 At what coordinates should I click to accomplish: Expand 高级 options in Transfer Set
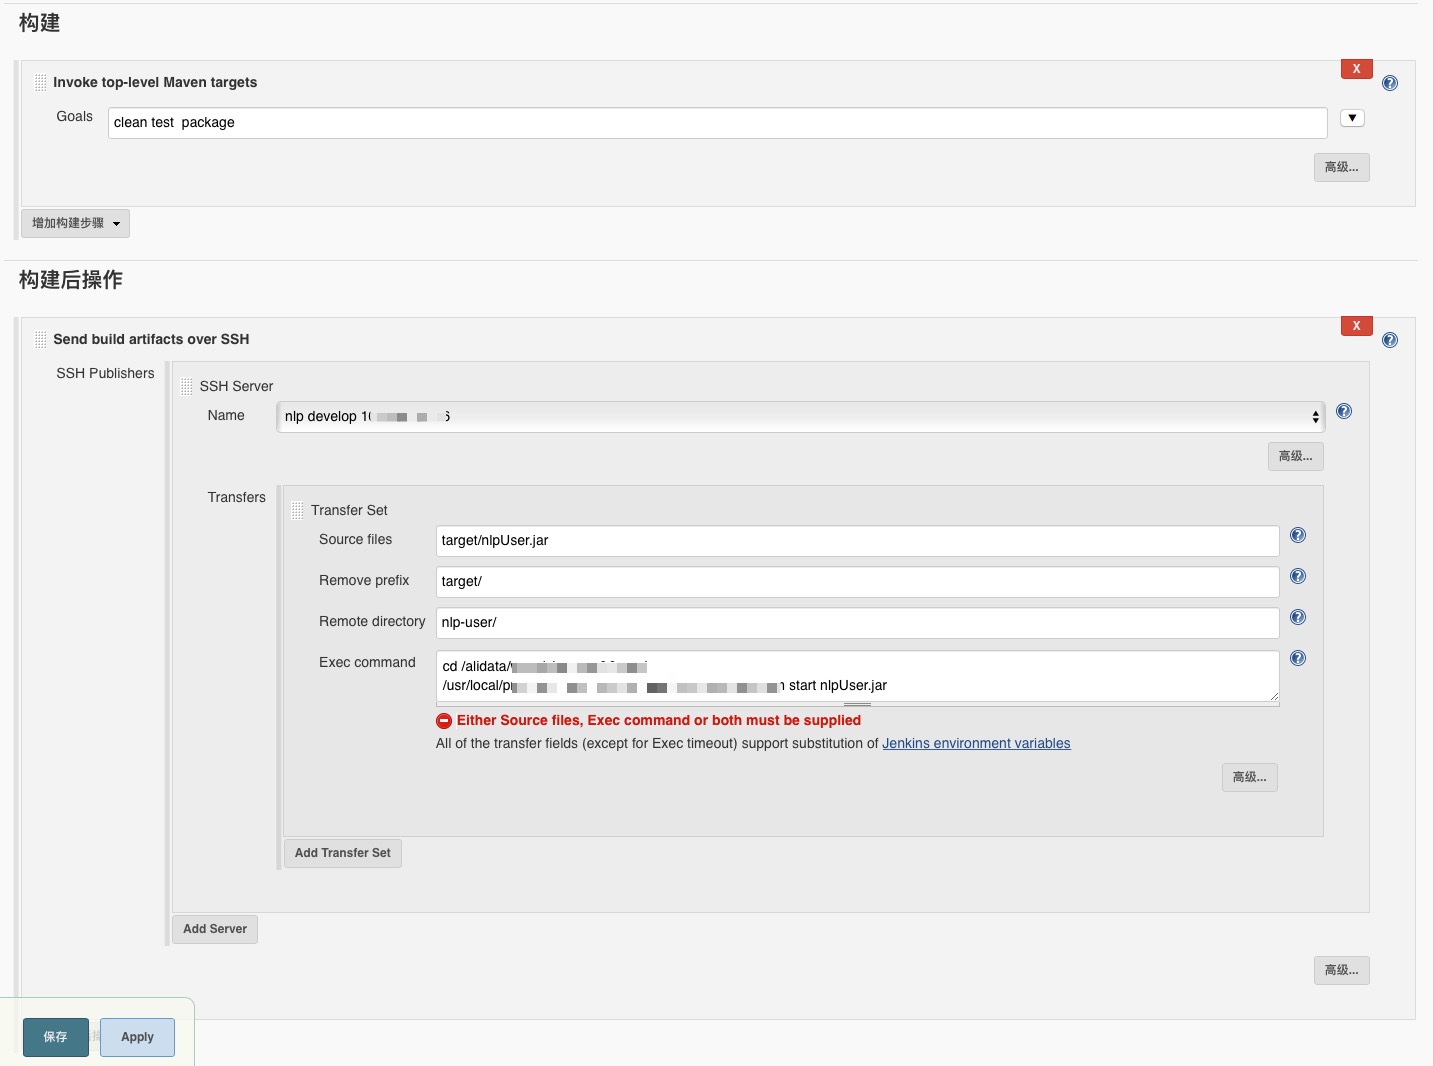coord(1249,777)
